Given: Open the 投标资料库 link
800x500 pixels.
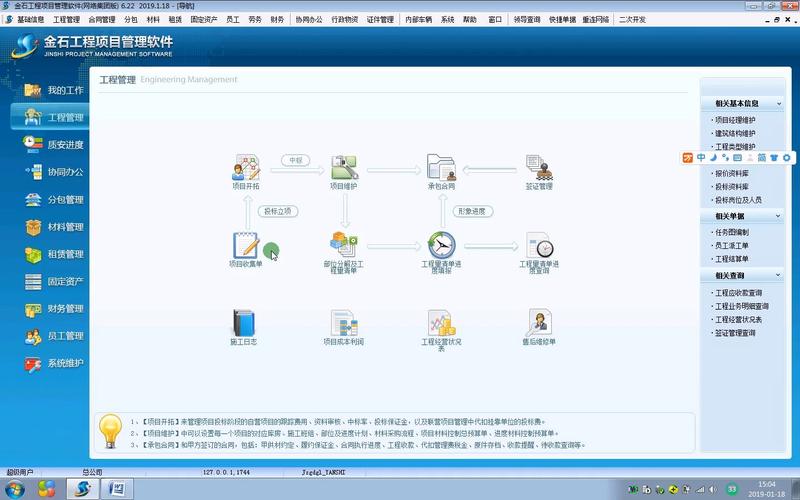Looking at the screenshot, I should (x=732, y=187).
